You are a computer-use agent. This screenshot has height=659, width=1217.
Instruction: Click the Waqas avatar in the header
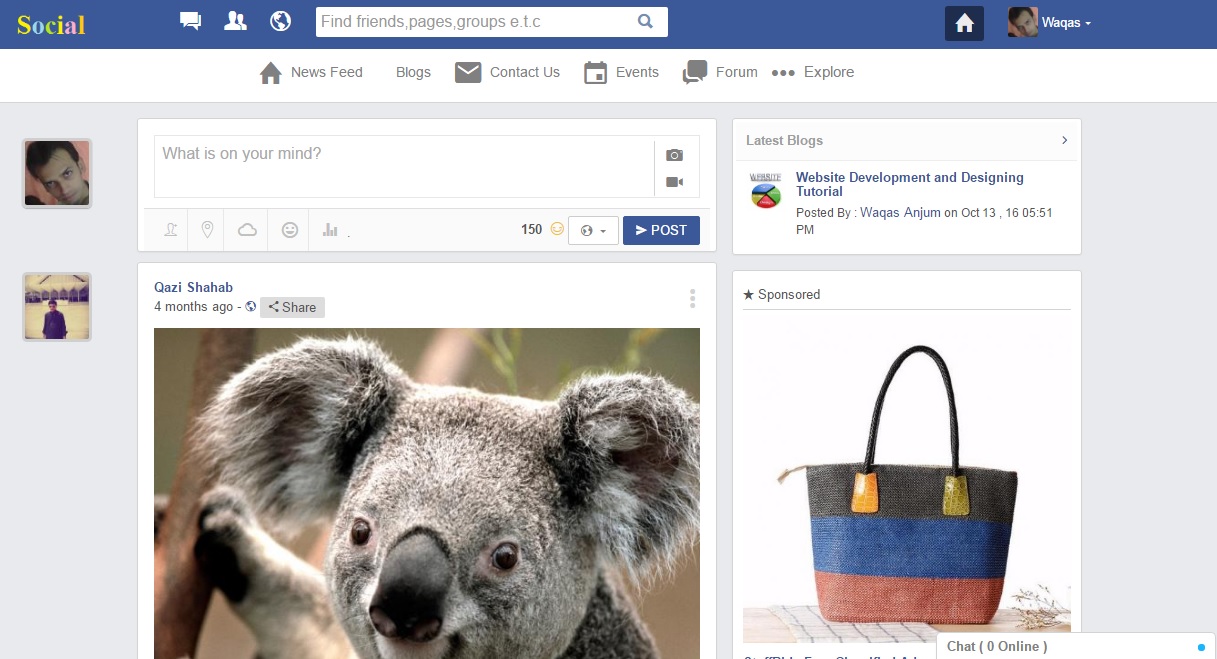coord(1022,22)
